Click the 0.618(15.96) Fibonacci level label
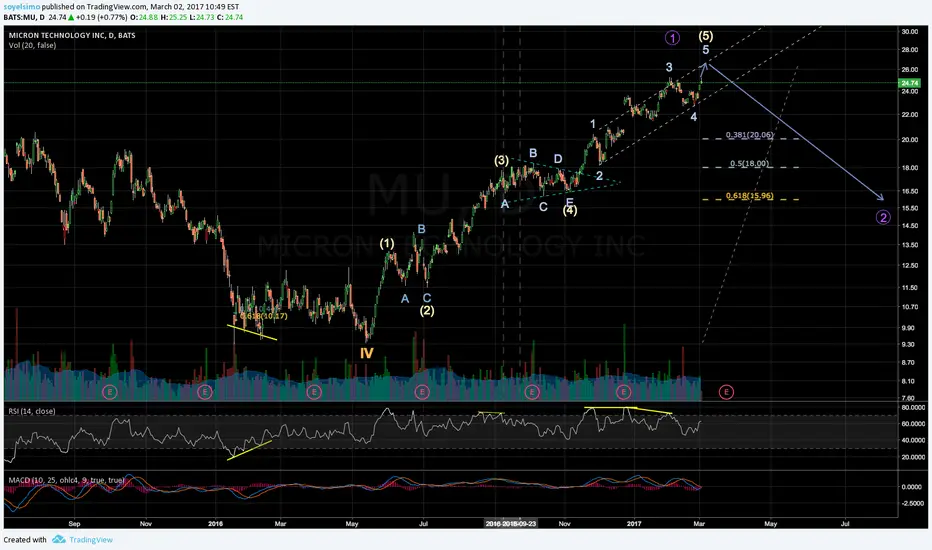932x550 pixels. [x=750, y=196]
